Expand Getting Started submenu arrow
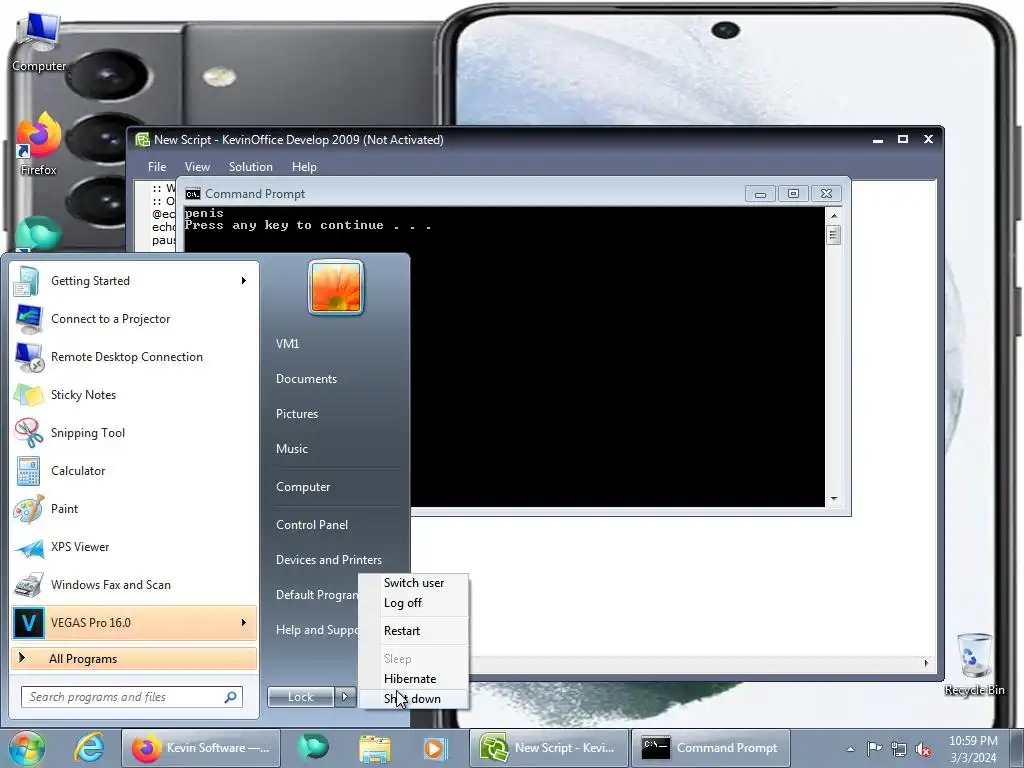1024x768 pixels. pyautogui.click(x=244, y=281)
